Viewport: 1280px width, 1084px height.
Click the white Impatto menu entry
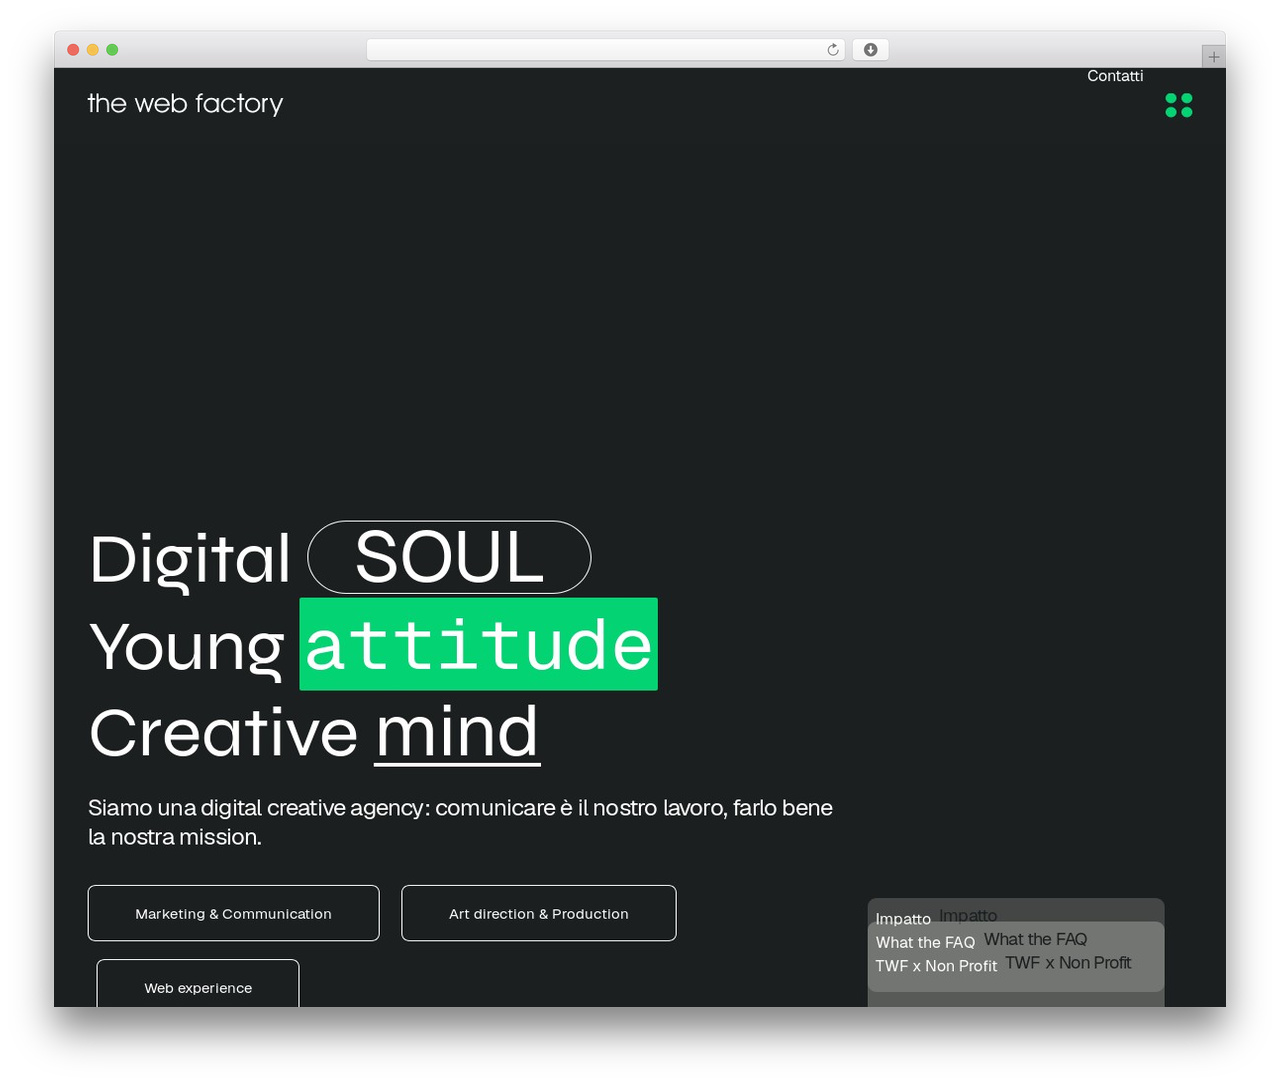pyautogui.click(x=903, y=919)
